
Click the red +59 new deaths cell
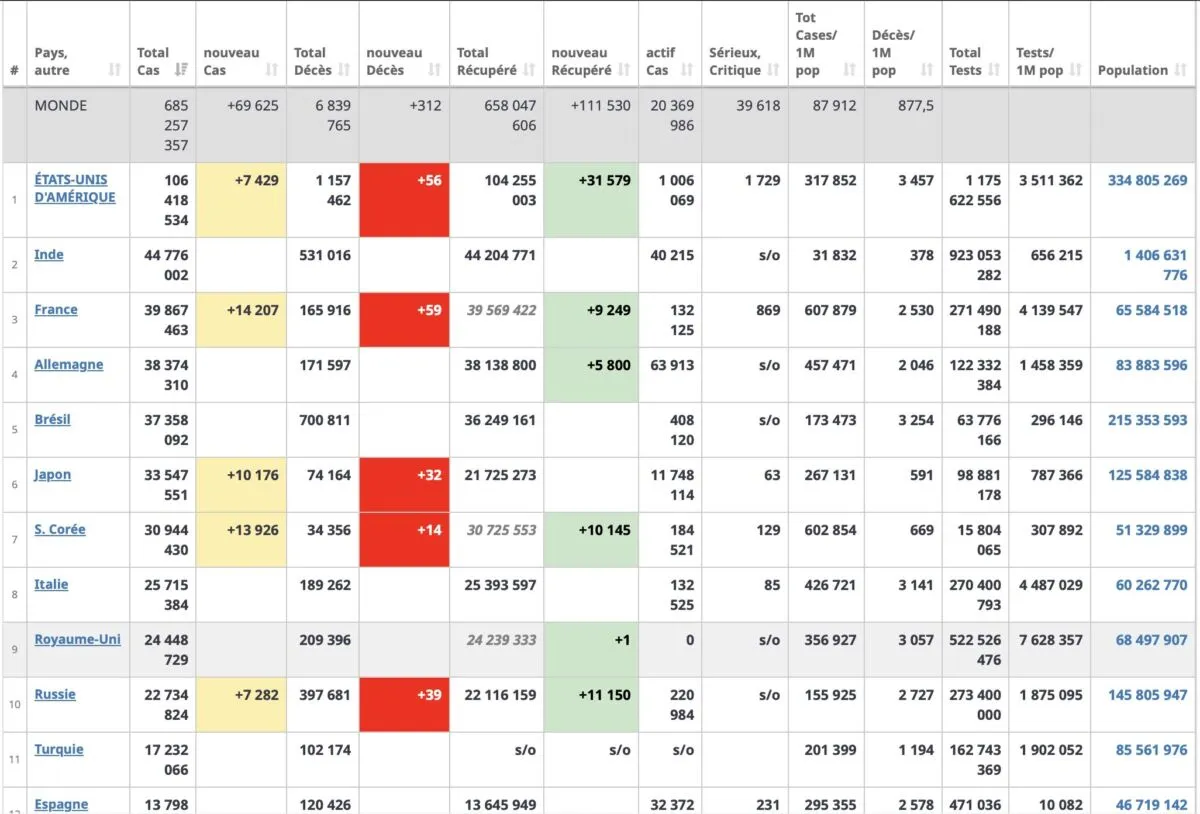[x=404, y=320]
